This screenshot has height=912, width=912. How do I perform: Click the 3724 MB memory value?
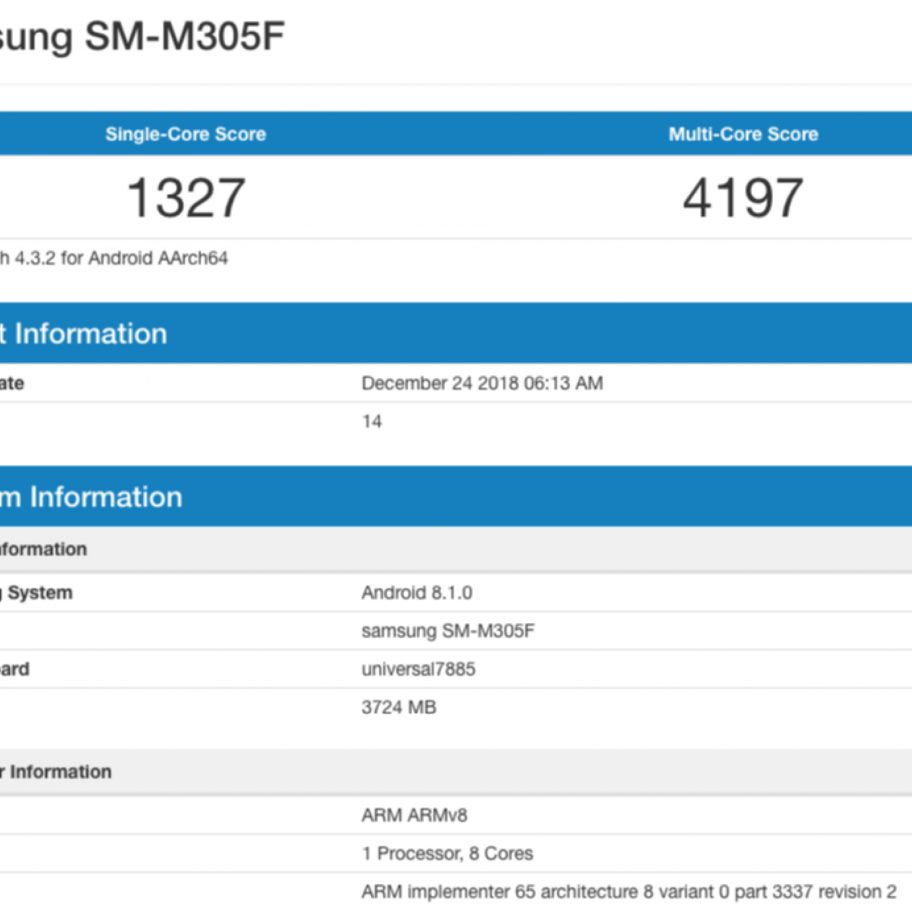(x=399, y=707)
